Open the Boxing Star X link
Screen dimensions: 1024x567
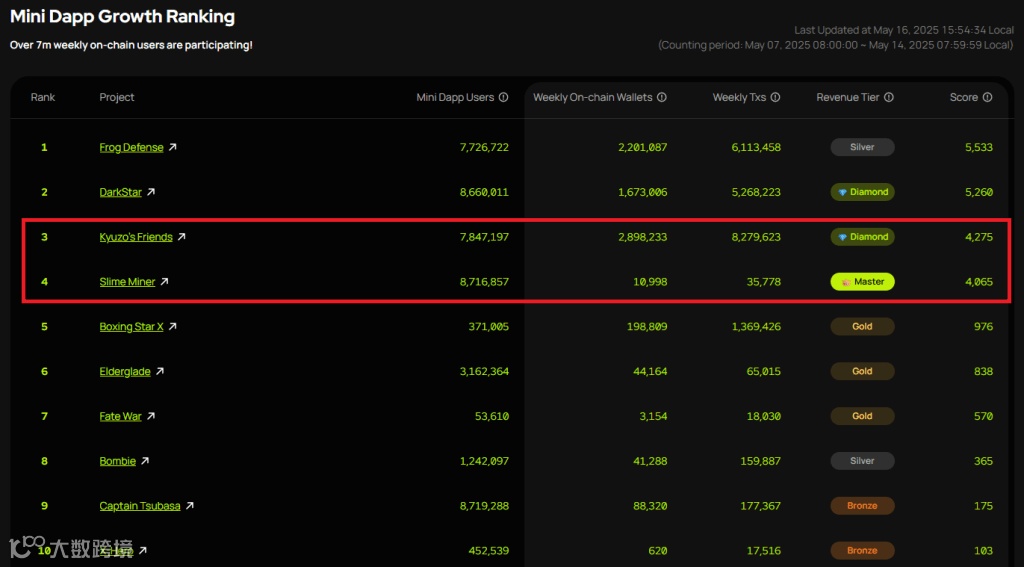pos(131,327)
